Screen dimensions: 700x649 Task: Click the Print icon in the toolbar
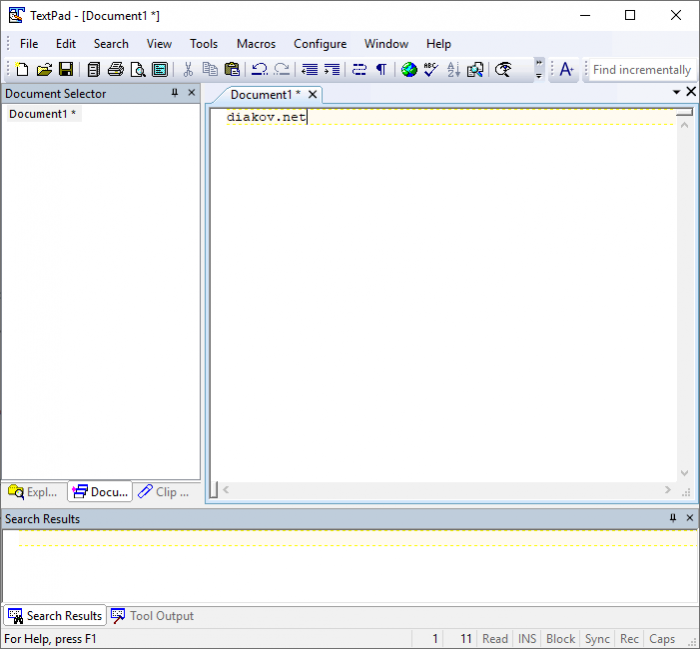[x=115, y=70]
